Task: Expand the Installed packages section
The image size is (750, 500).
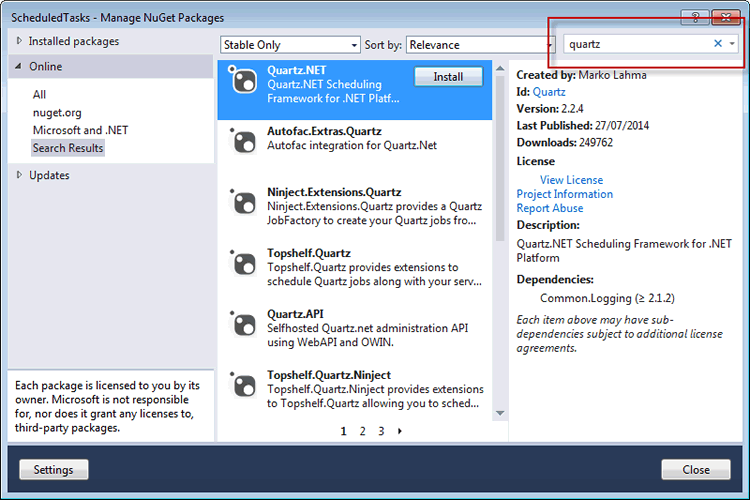Action: (19, 41)
